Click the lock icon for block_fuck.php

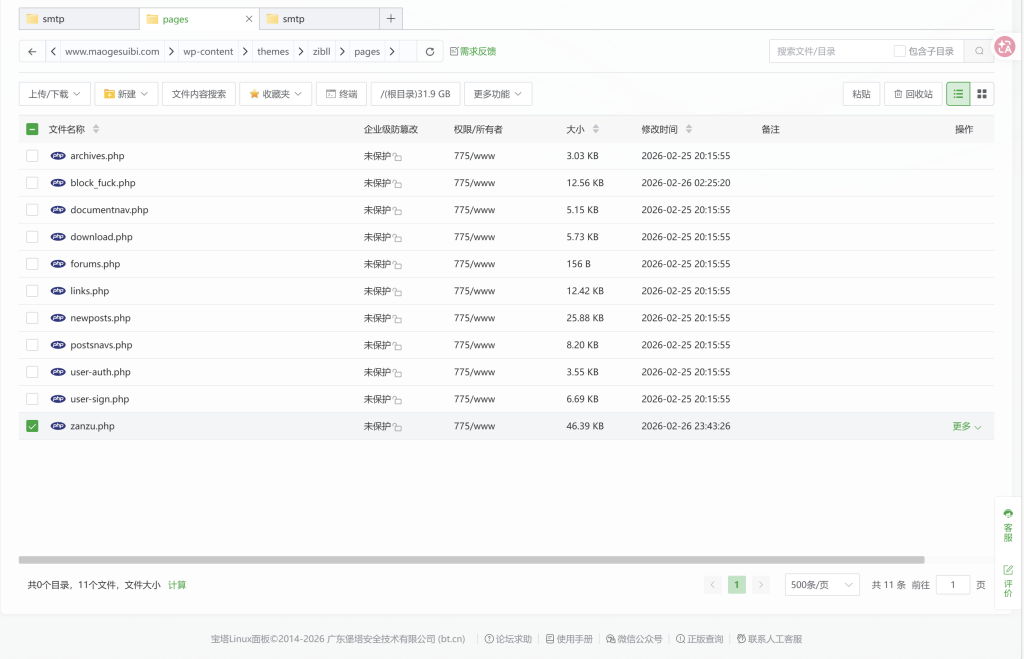point(398,184)
